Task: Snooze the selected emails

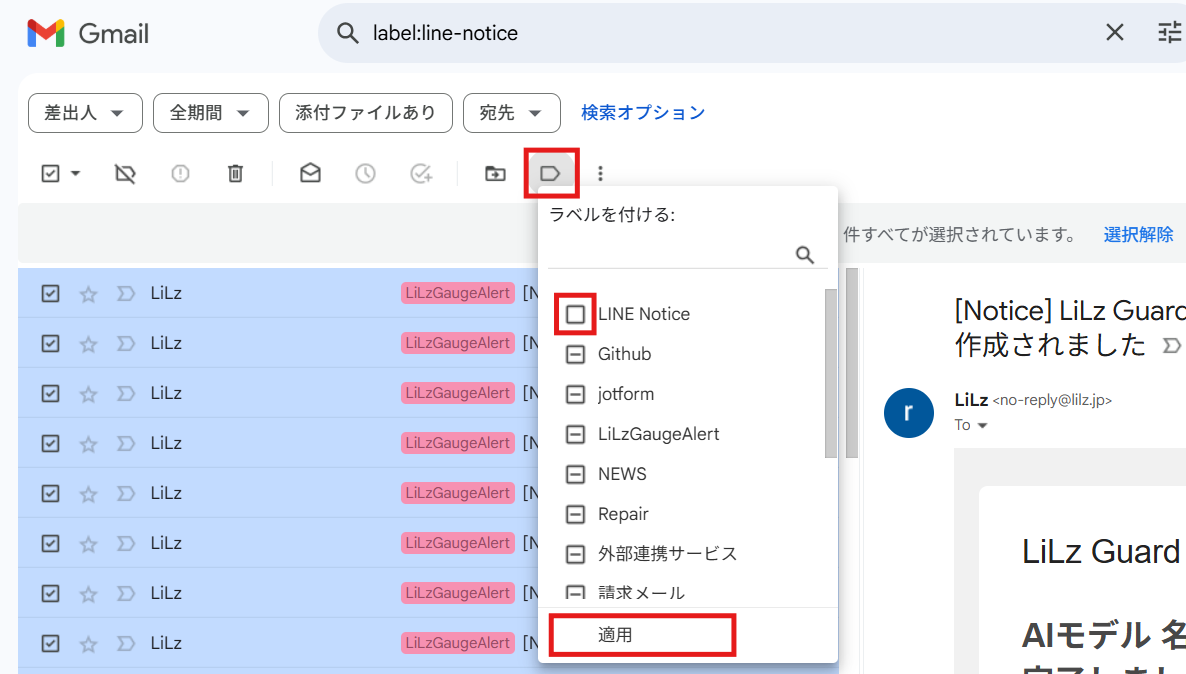Action: (x=364, y=173)
